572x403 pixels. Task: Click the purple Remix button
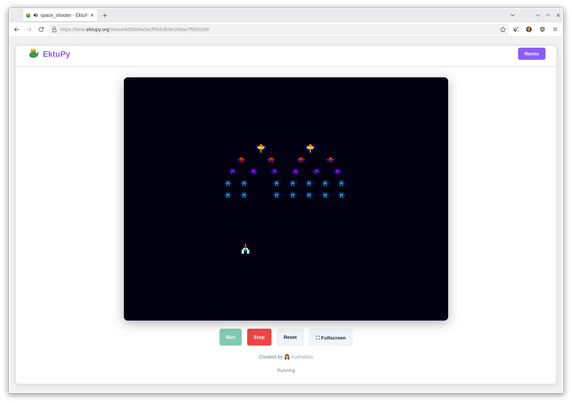[x=532, y=54]
